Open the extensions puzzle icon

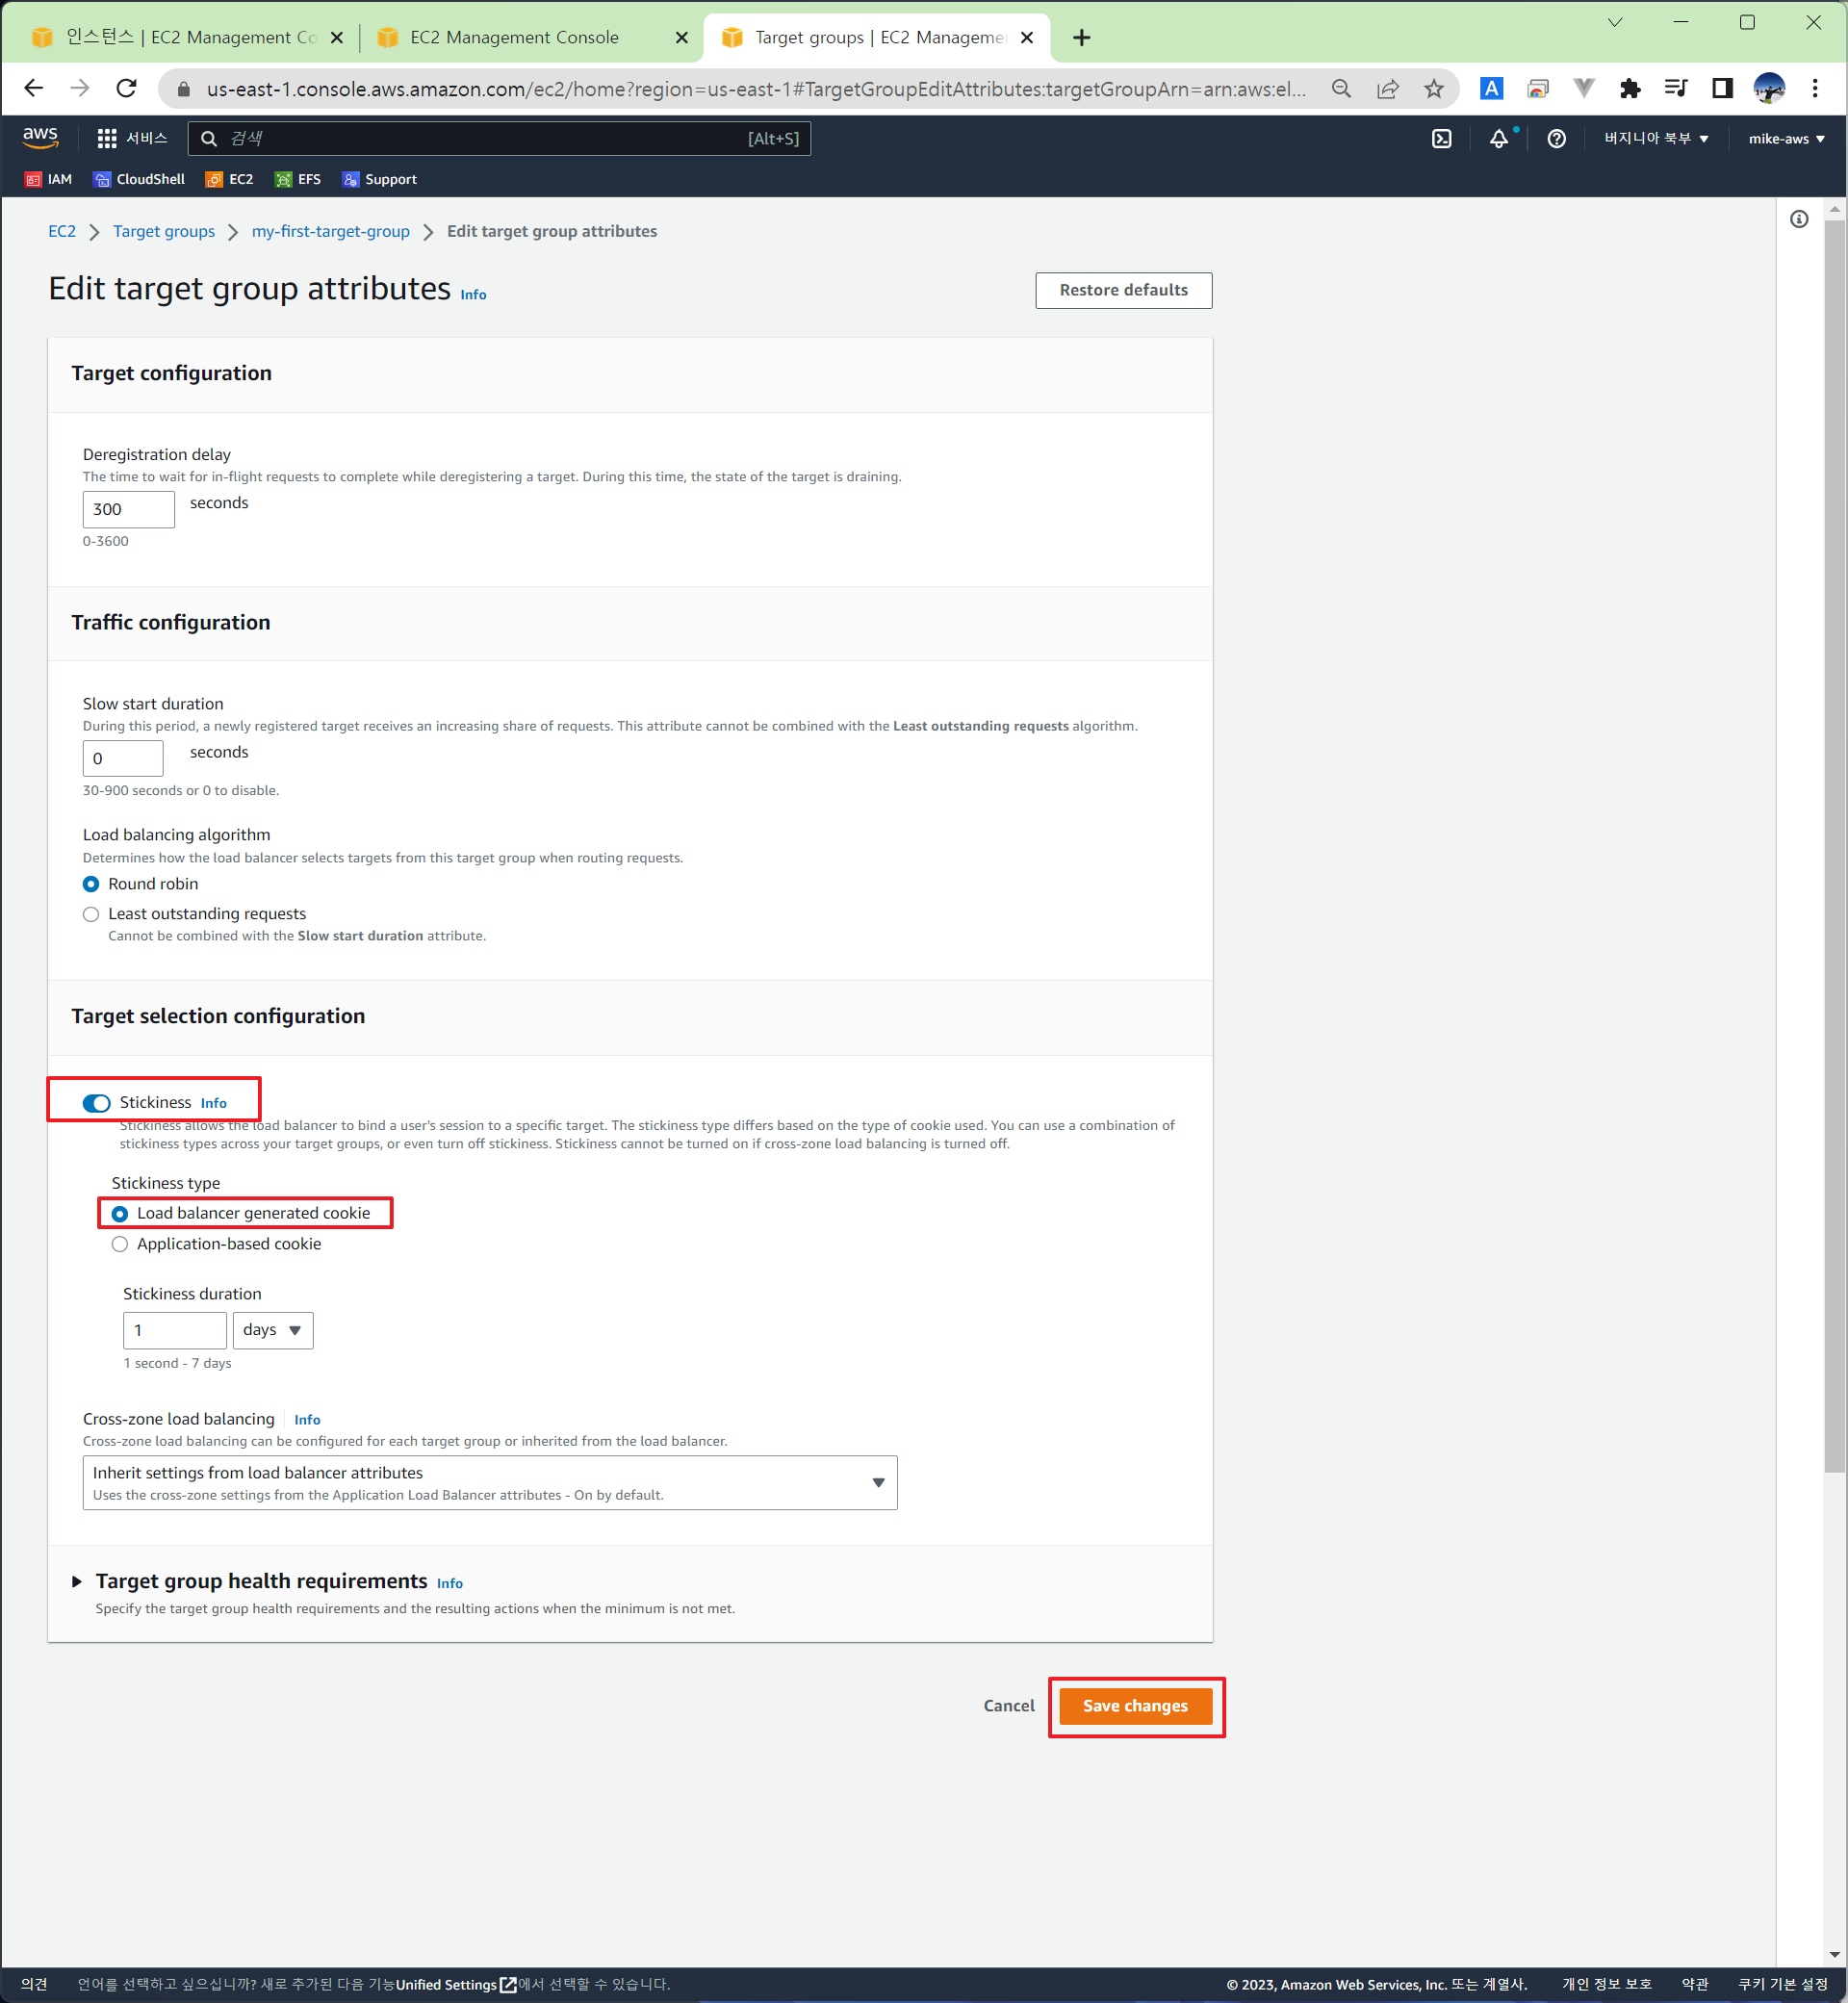(1630, 89)
